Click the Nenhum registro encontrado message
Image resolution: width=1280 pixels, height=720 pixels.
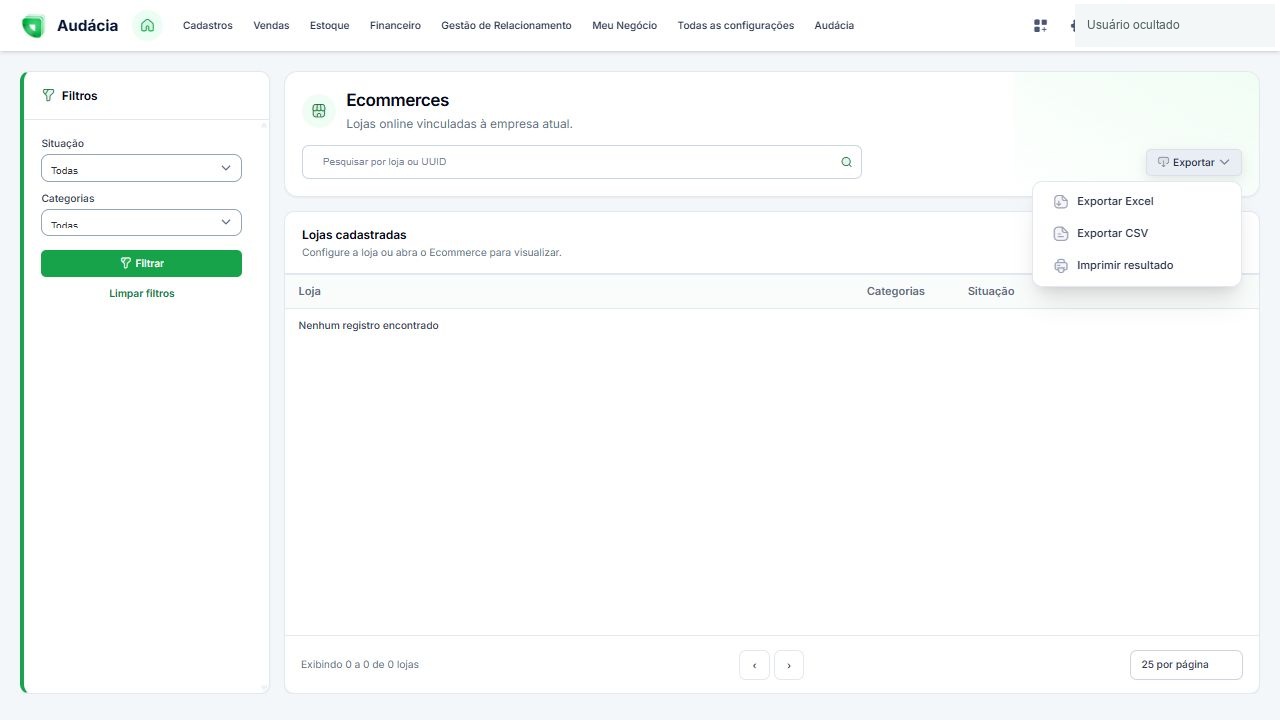tap(368, 326)
